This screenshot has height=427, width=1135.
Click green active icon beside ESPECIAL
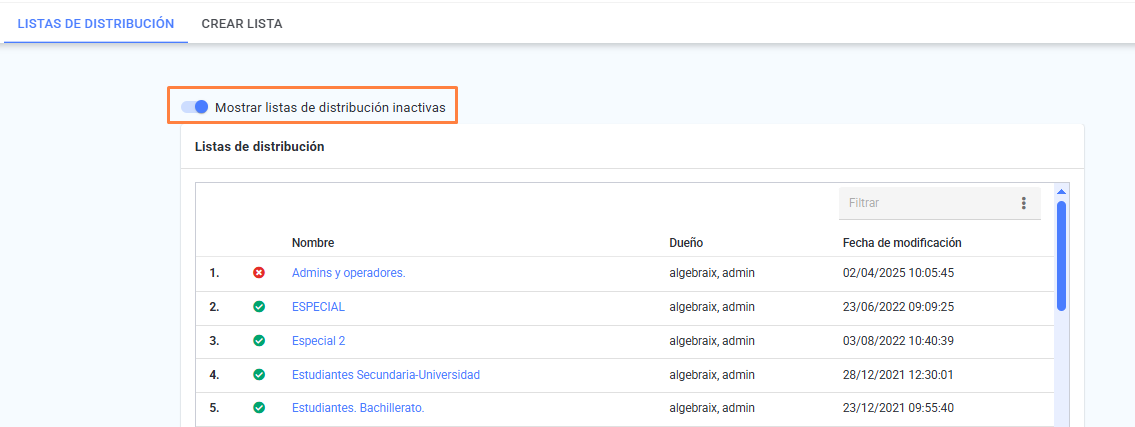258,307
